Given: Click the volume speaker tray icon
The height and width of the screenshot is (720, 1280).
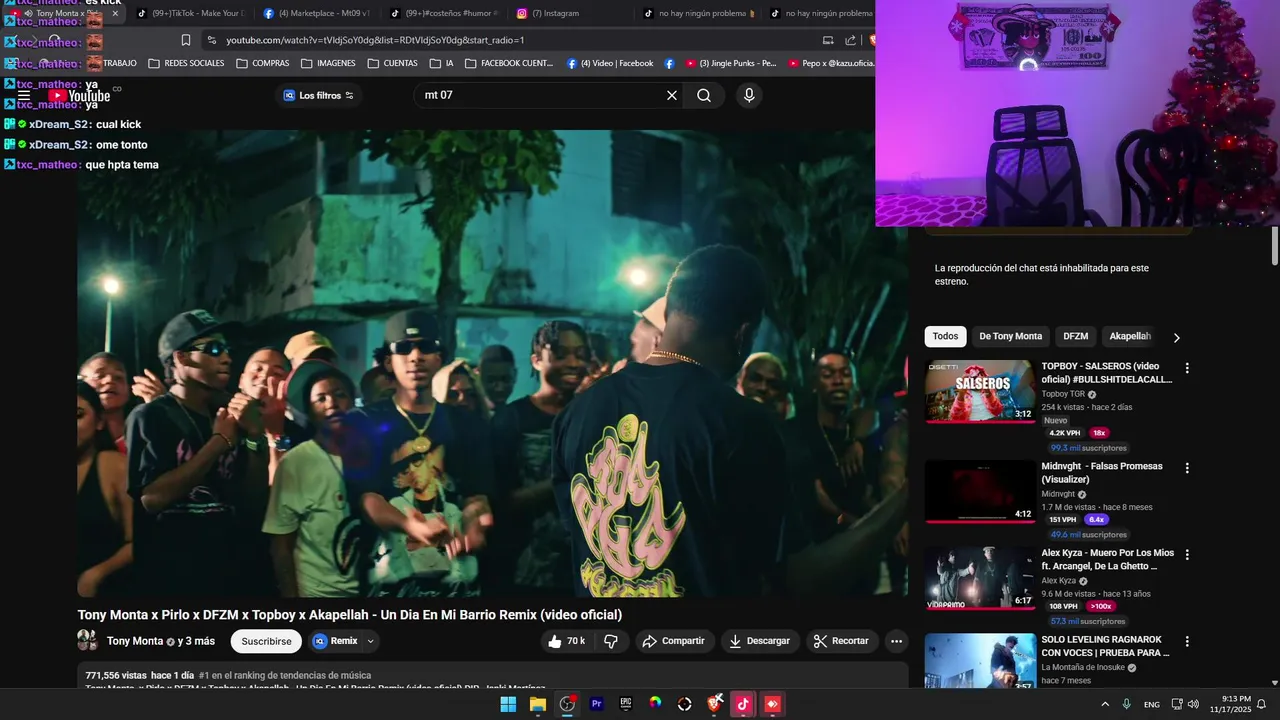Looking at the screenshot, I should point(1193,704).
